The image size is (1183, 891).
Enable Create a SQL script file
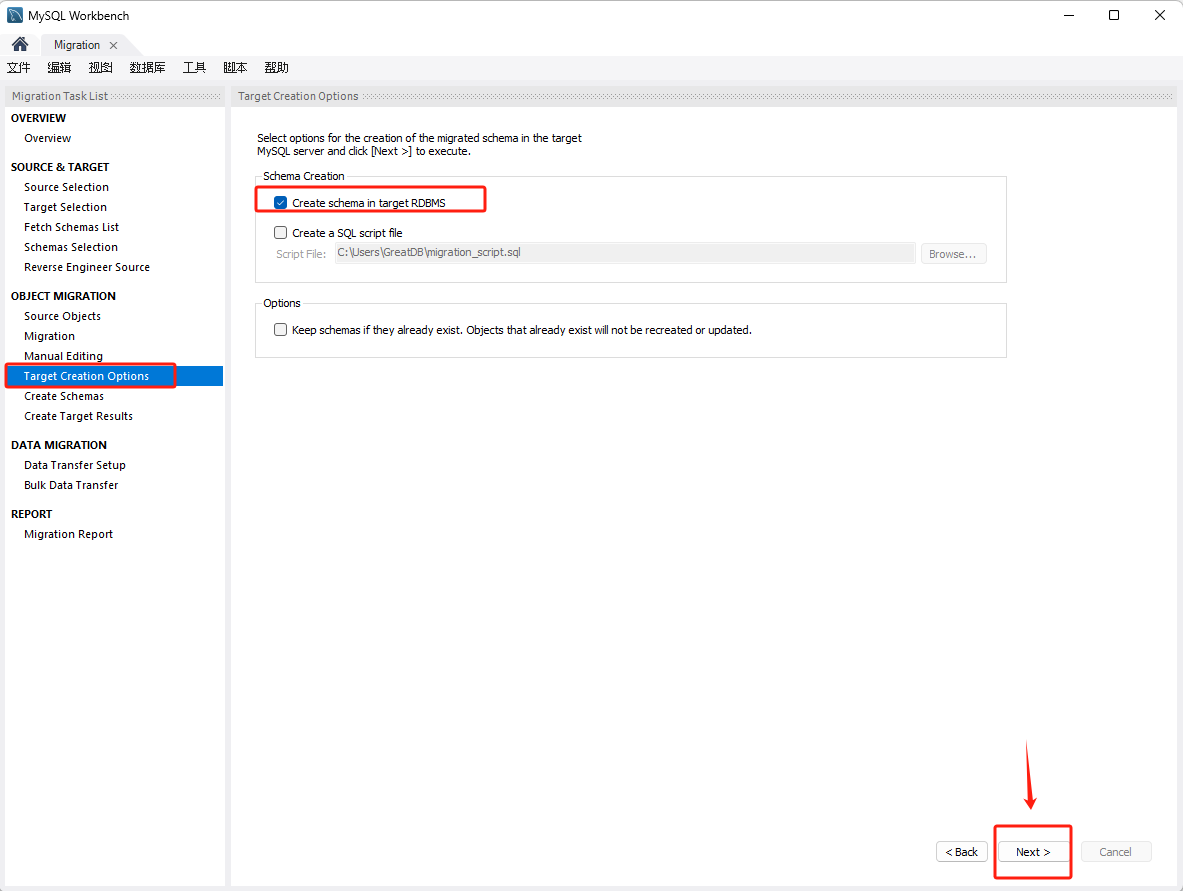point(281,233)
